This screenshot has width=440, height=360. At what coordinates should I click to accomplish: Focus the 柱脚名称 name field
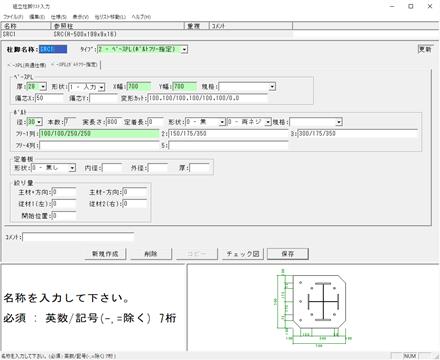point(53,49)
